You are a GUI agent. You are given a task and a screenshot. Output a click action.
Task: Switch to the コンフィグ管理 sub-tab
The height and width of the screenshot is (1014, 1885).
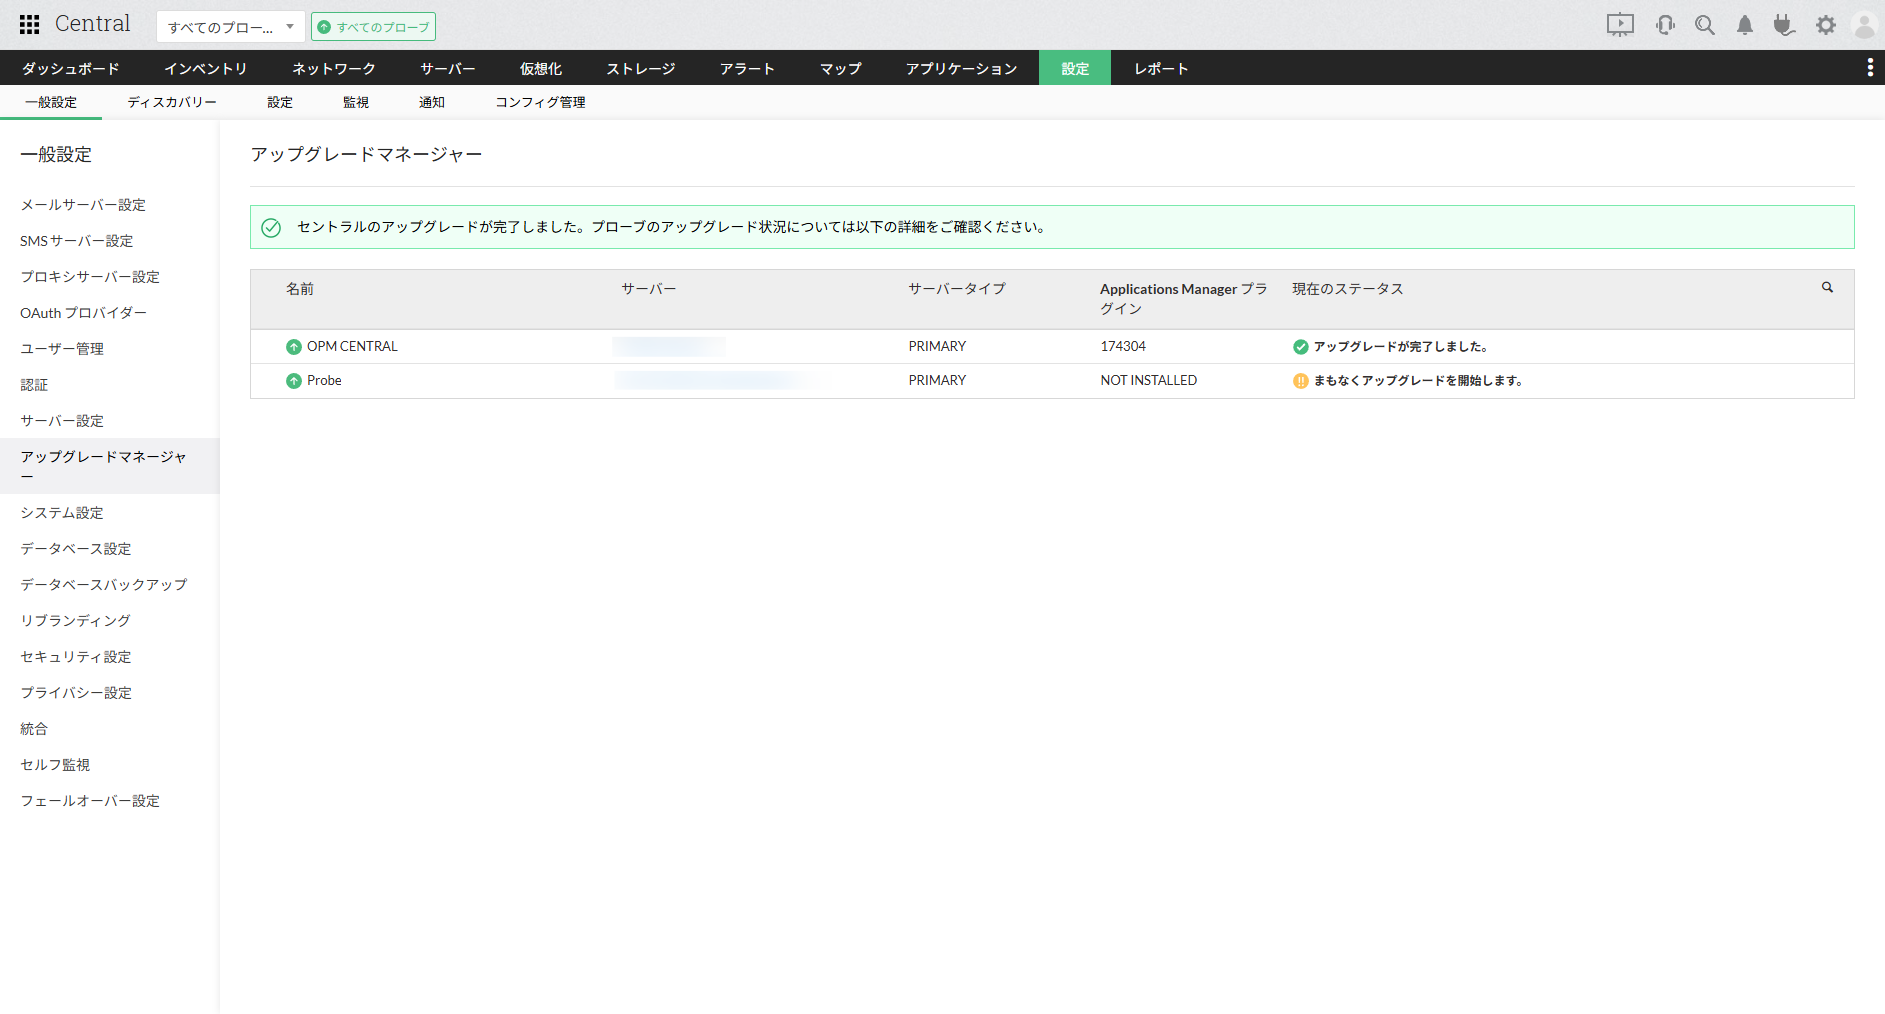pos(540,102)
